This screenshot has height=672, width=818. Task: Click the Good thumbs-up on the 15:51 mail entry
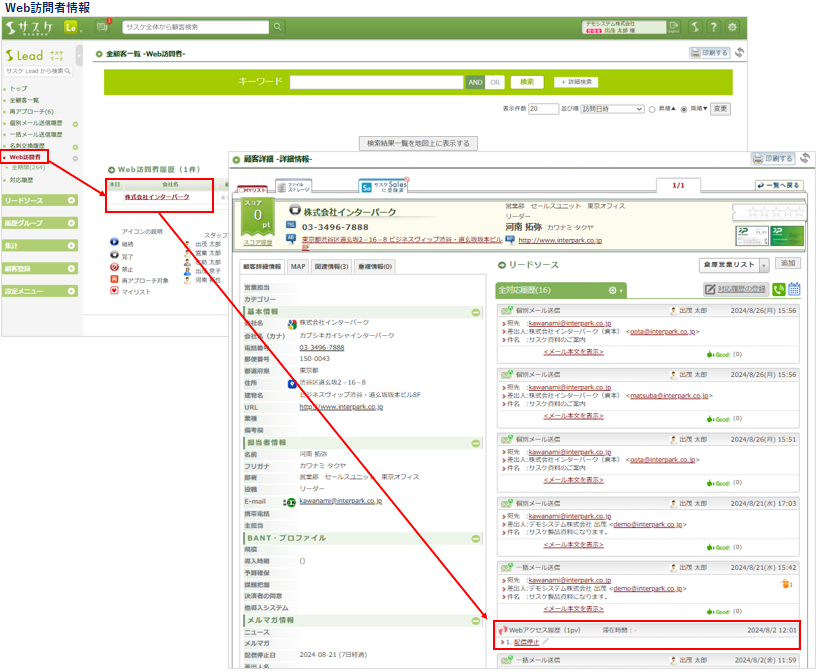pyautogui.click(x=718, y=483)
